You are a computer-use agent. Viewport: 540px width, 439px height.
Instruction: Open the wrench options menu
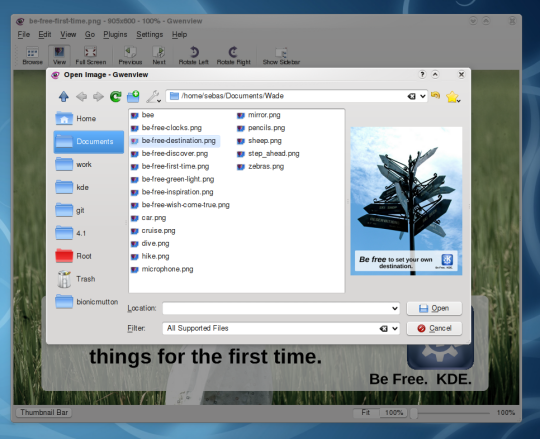pyautogui.click(x=153, y=96)
